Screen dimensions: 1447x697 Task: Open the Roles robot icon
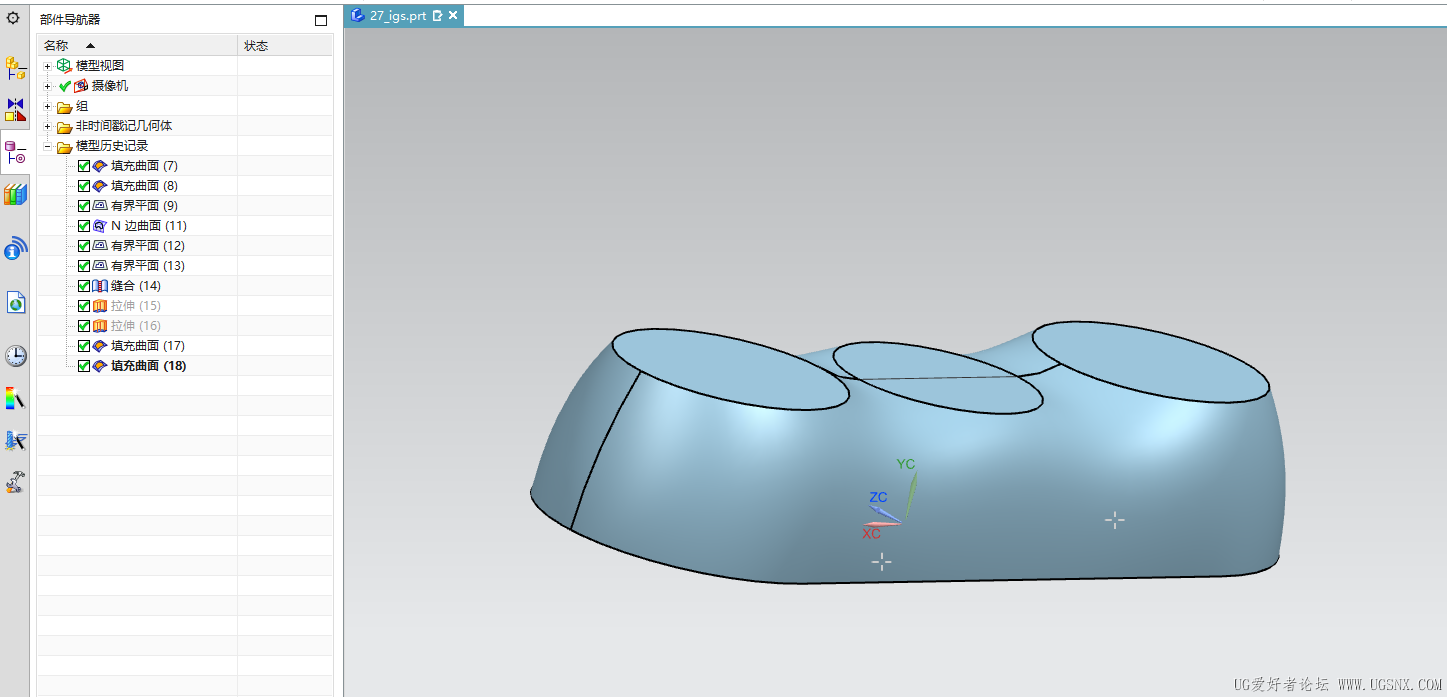(x=15, y=482)
